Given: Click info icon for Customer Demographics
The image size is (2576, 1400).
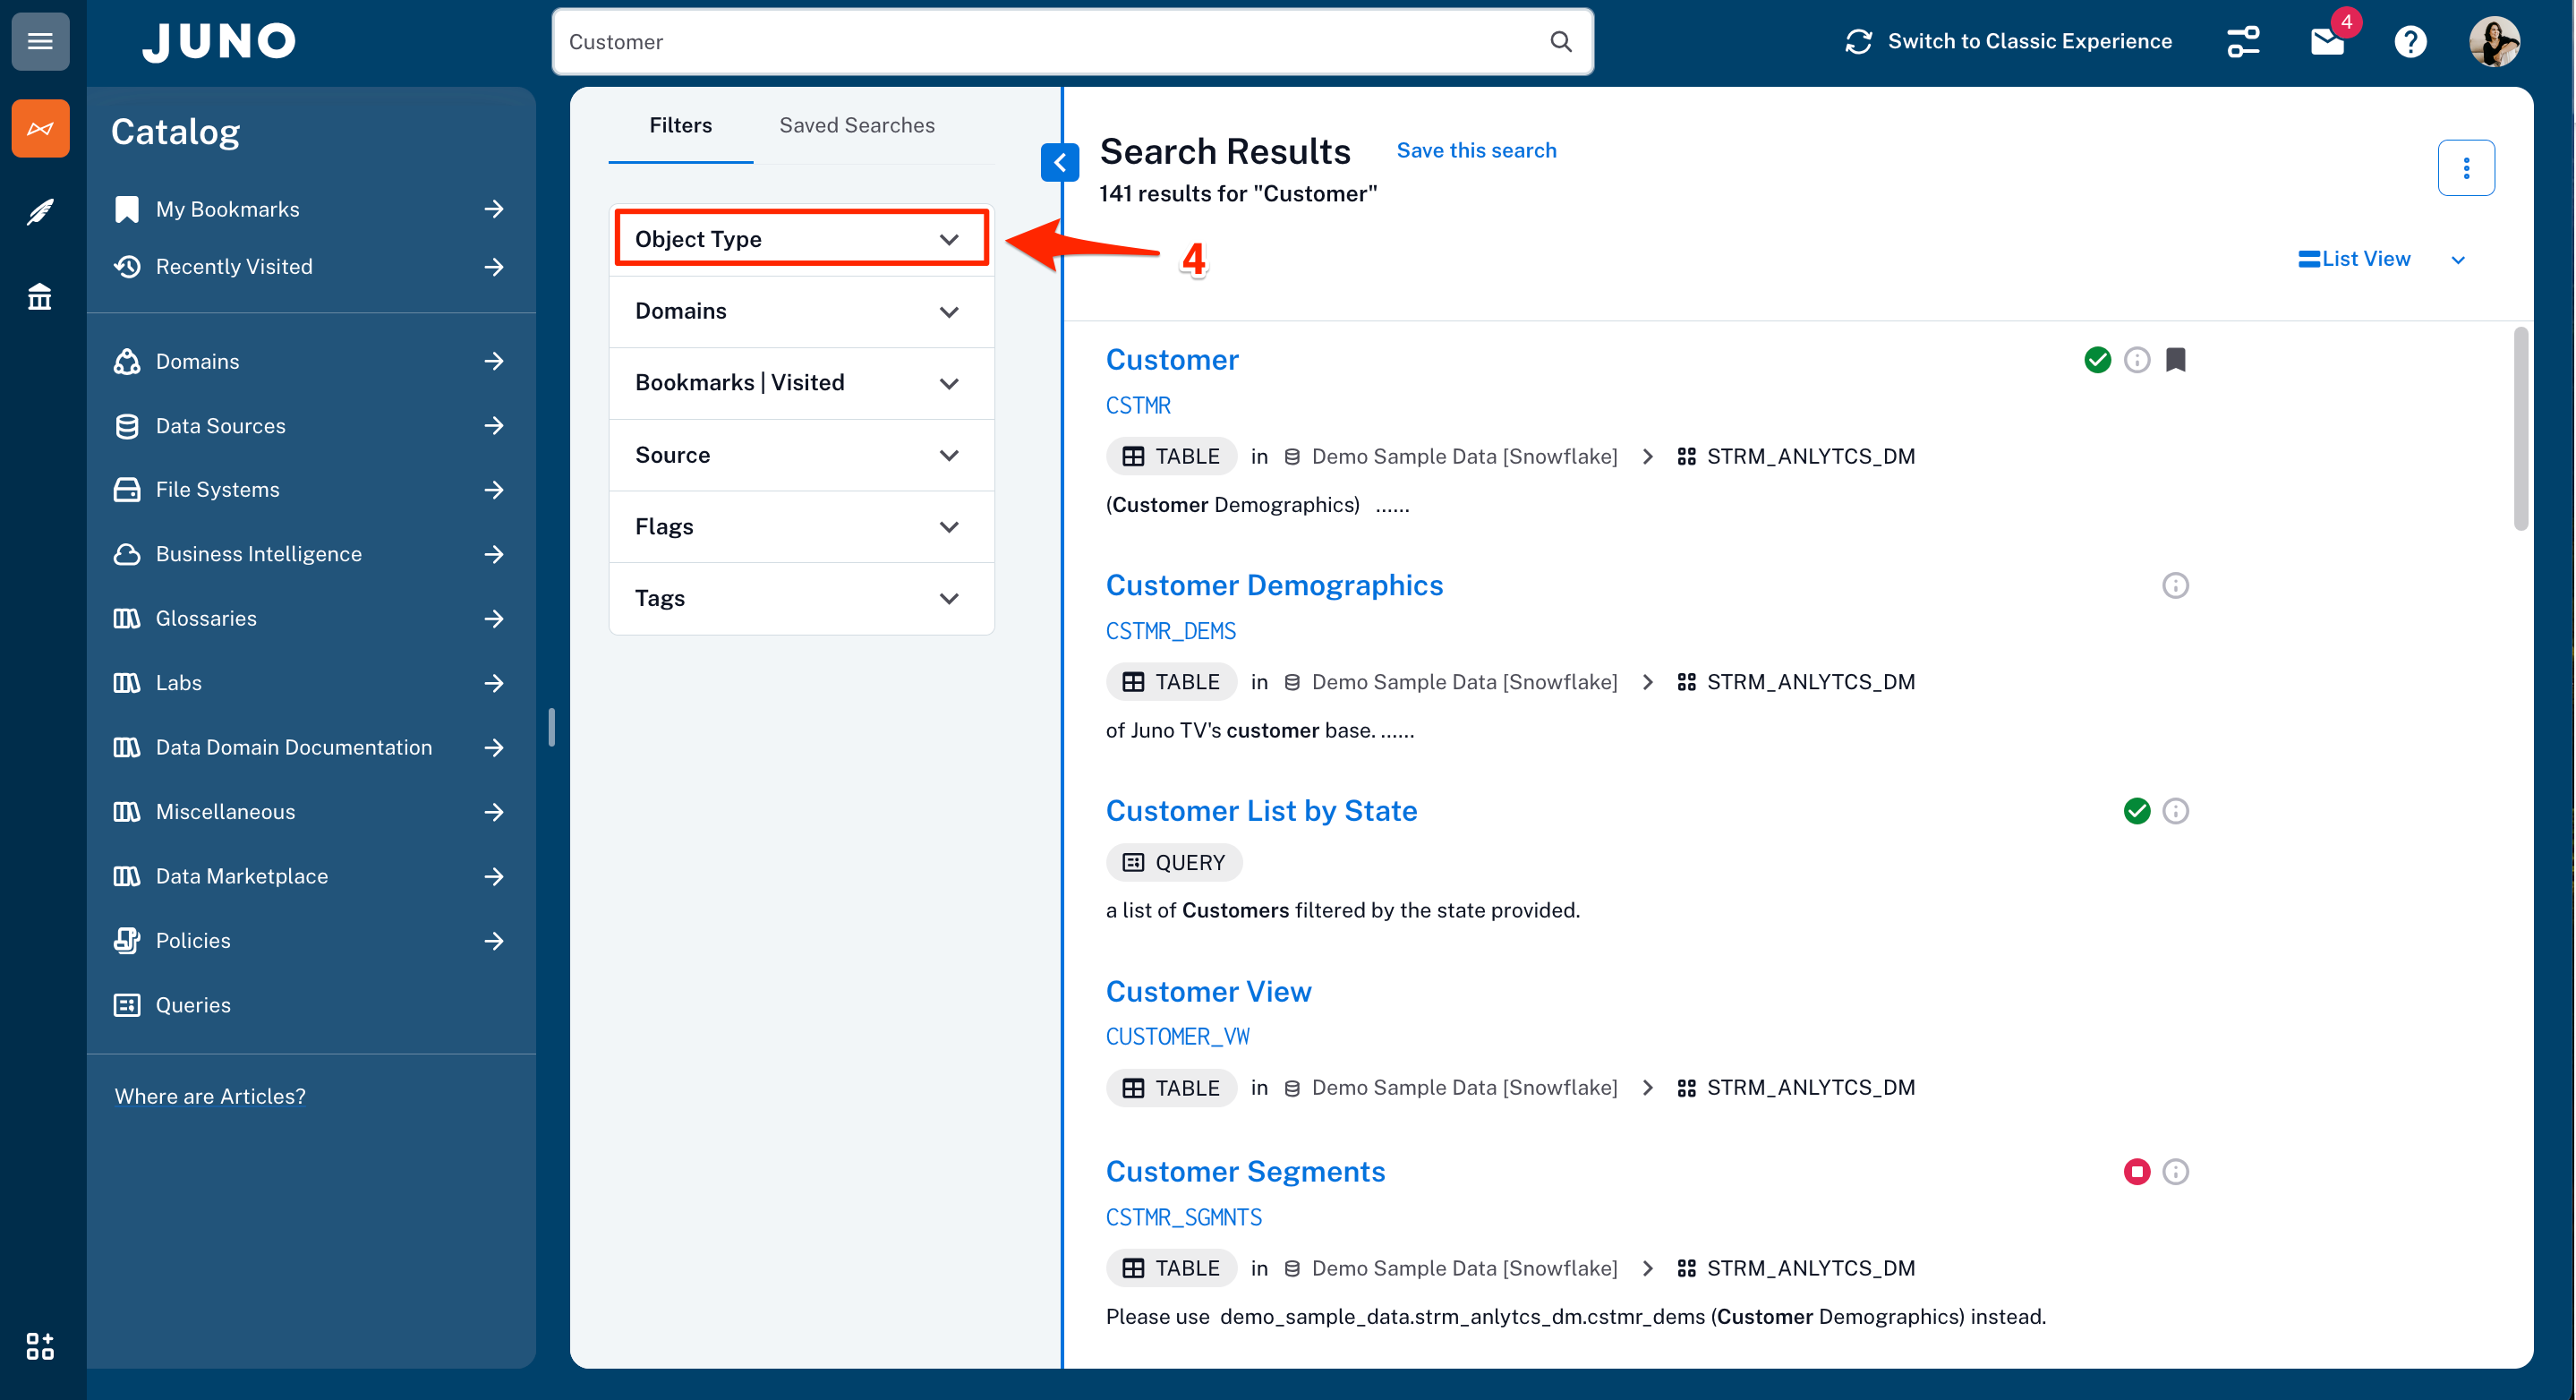Looking at the screenshot, I should (x=2175, y=586).
